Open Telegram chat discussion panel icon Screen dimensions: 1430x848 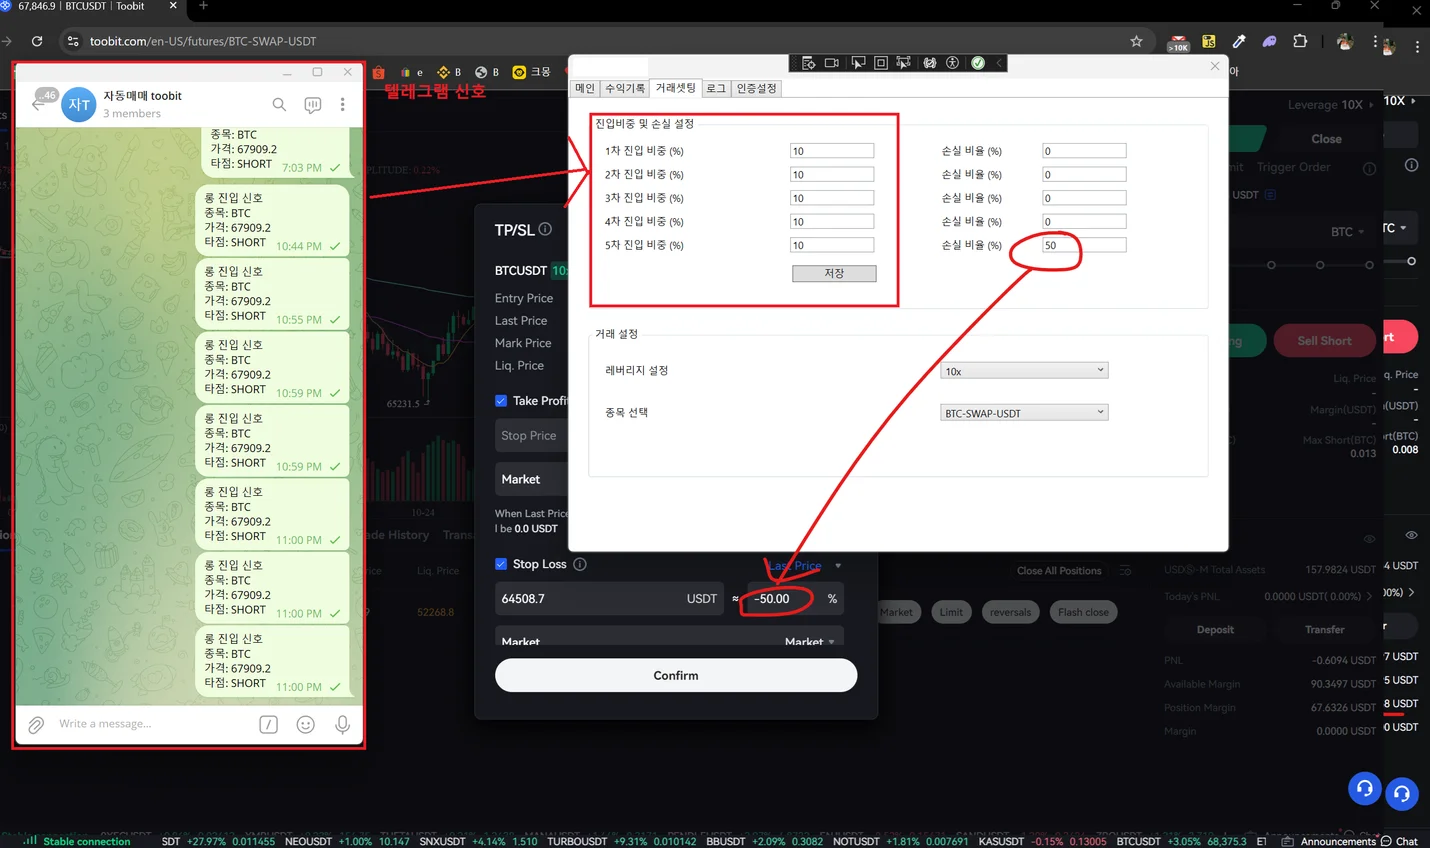pyautogui.click(x=312, y=105)
